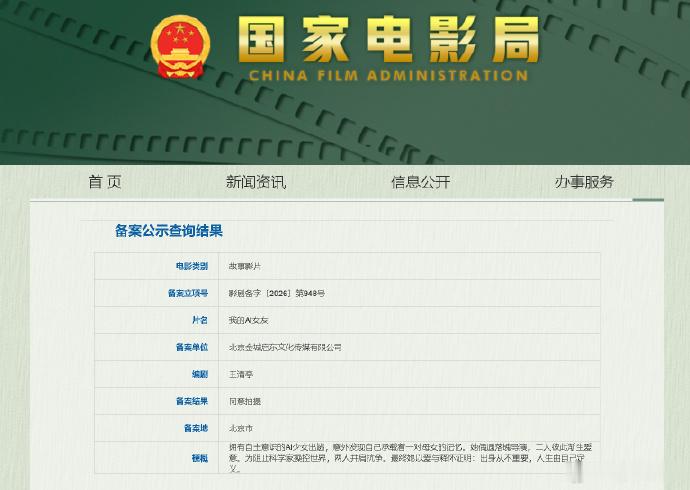The image size is (690, 490).
Task: Click the synopsis paragraph in 梗概 row
Action: [410, 458]
